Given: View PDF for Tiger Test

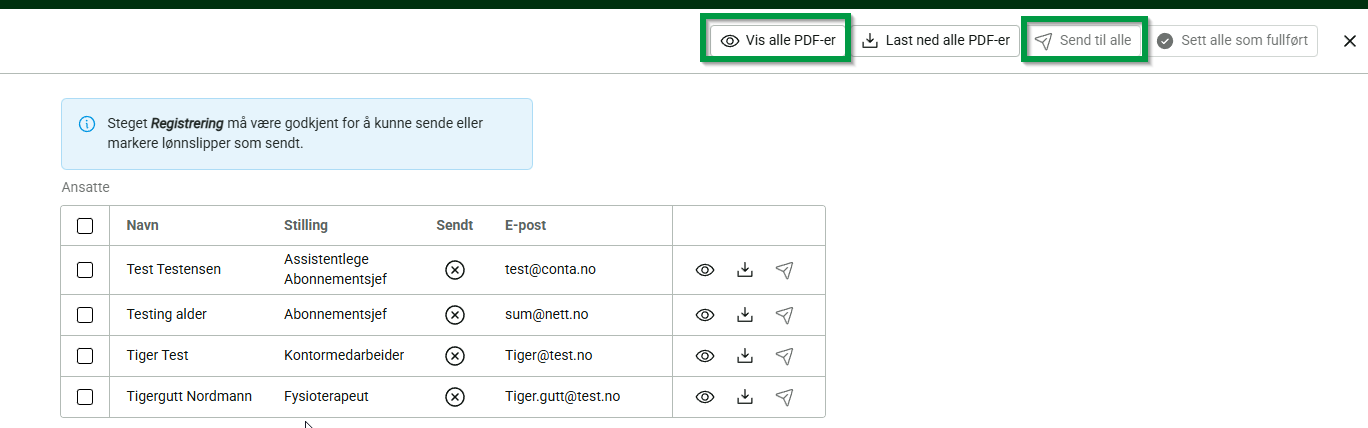Looking at the screenshot, I should (705, 356).
